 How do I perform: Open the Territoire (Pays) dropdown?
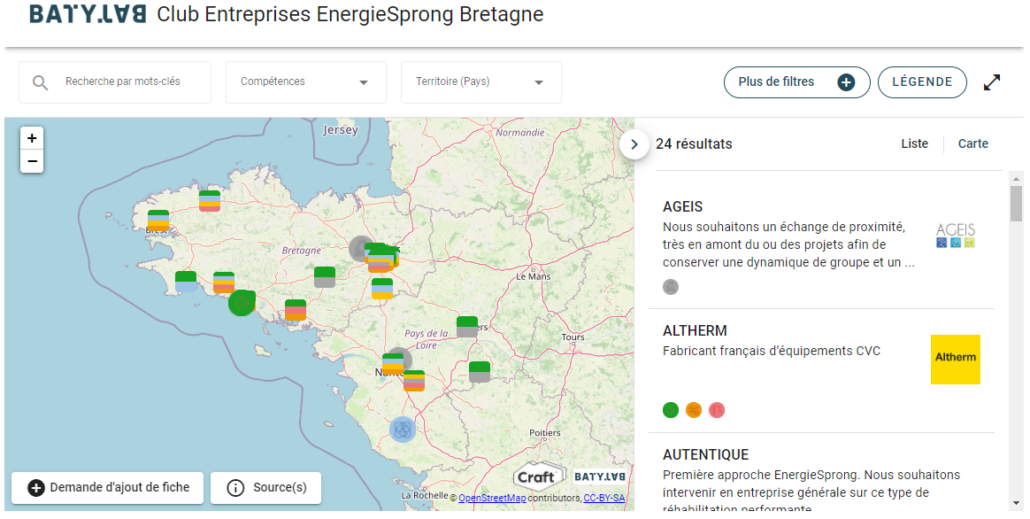[x=481, y=82]
